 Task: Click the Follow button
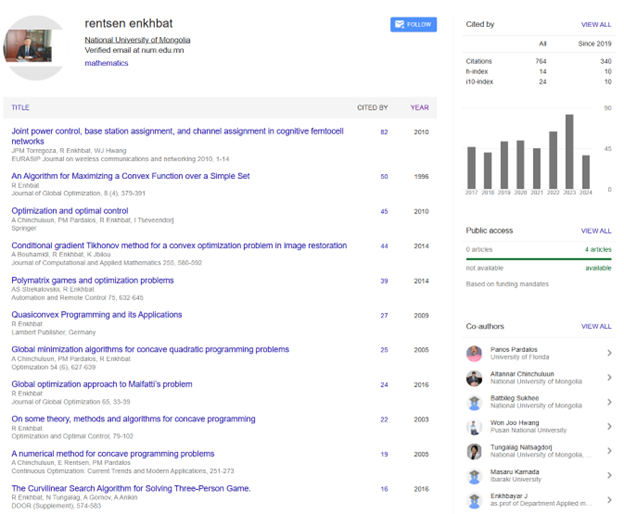point(413,24)
